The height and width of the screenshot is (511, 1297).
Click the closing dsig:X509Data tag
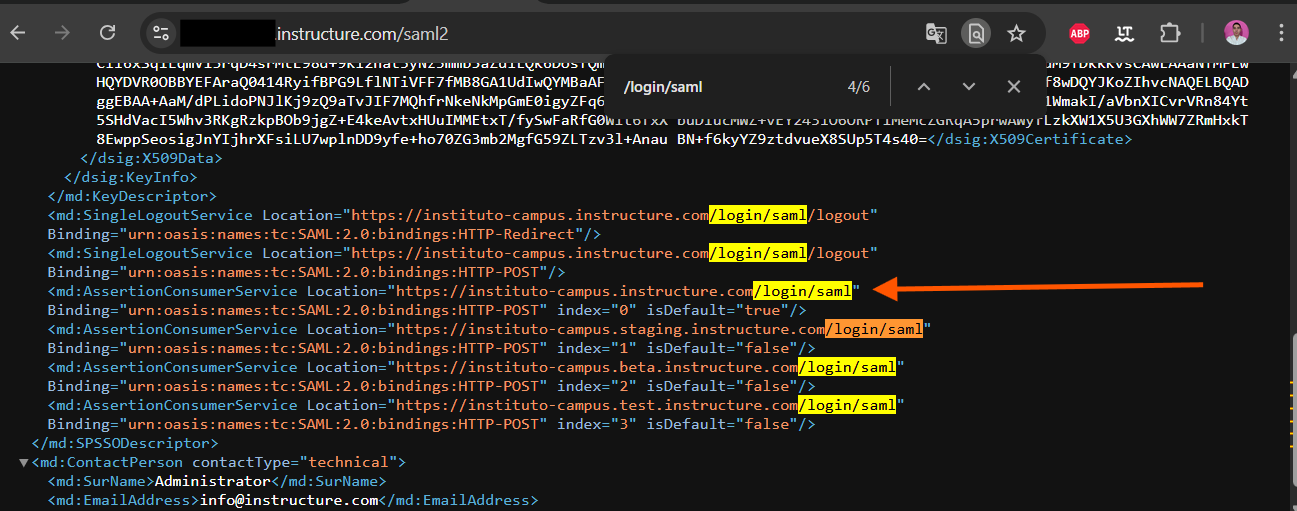tap(151, 158)
